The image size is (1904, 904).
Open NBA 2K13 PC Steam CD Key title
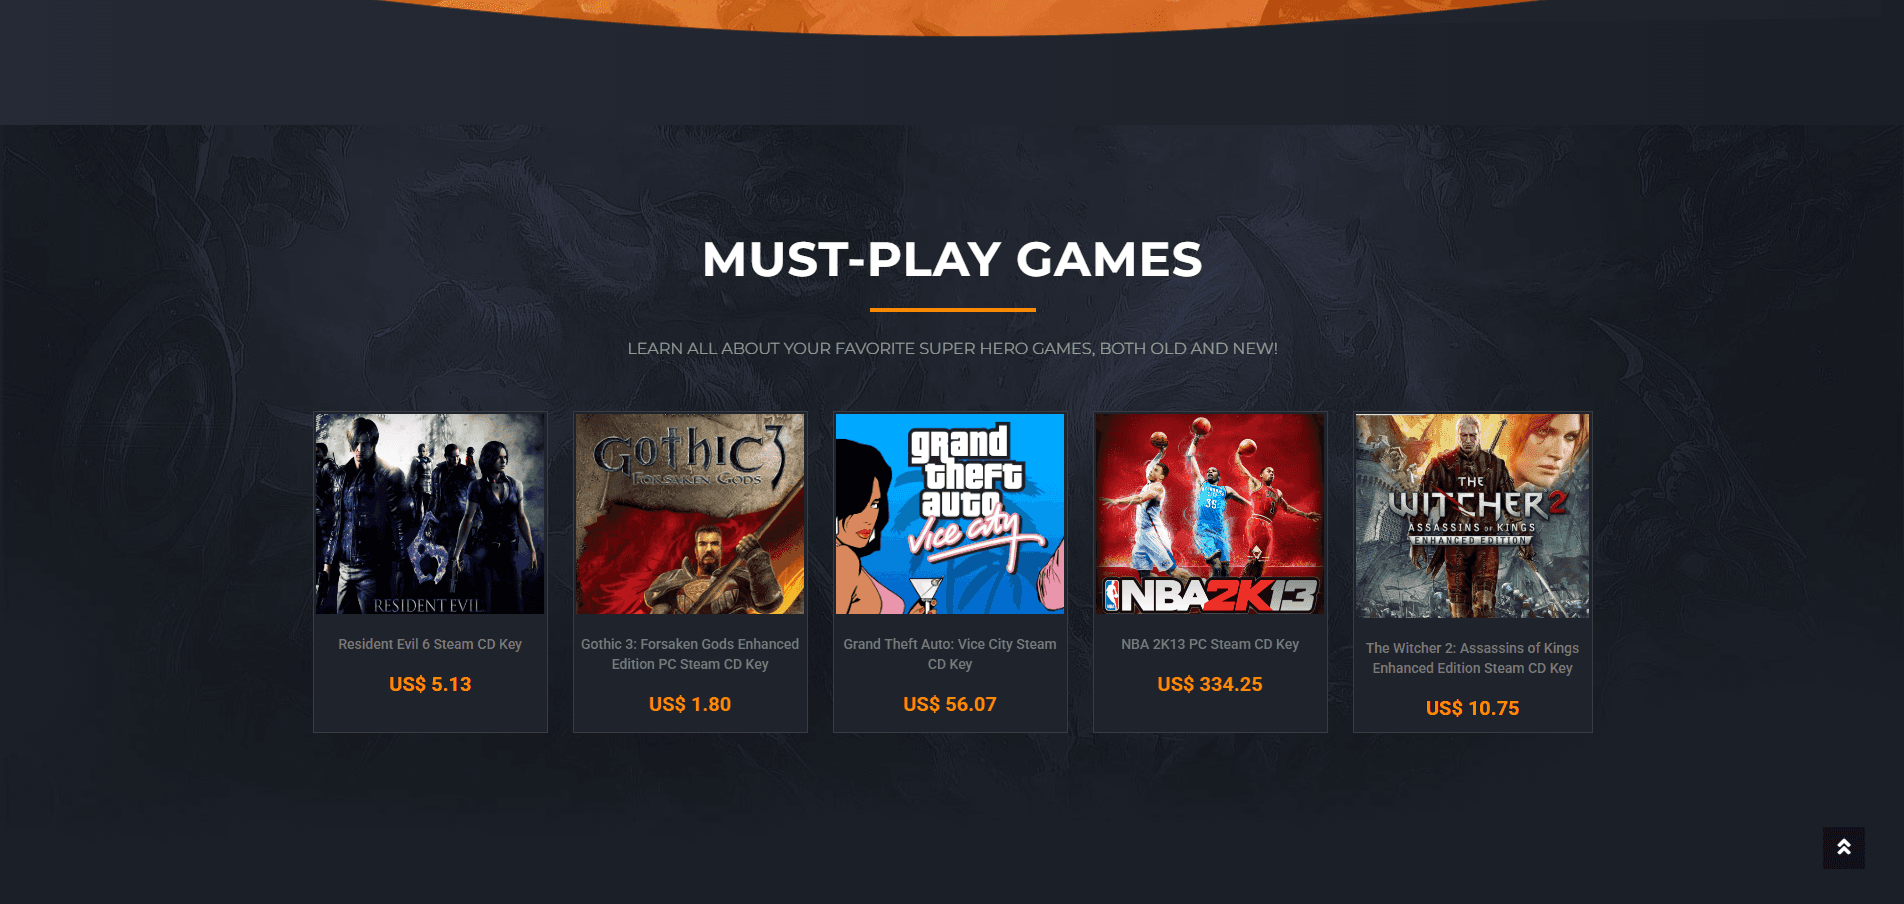pyautogui.click(x=1210, y=644)
